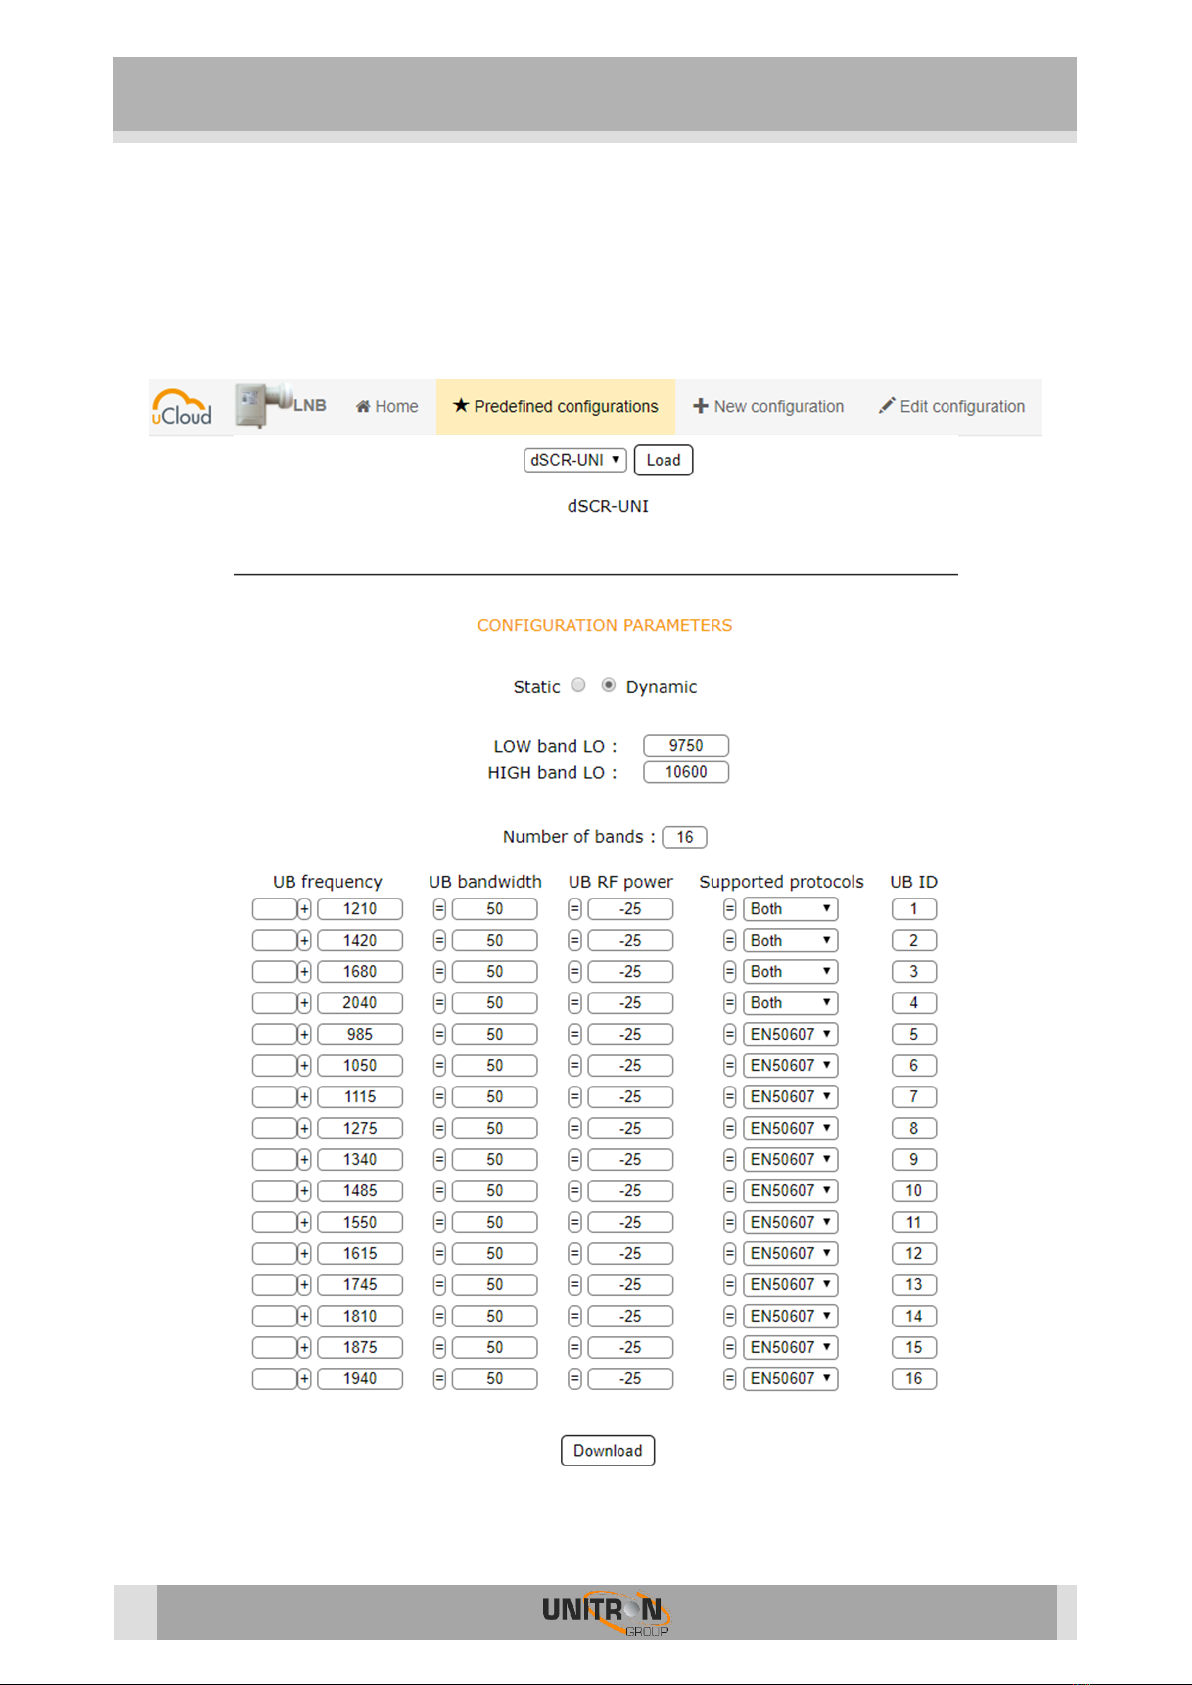This screenshot has height=1685, width=1192.
Task: Open the dSCR-UNI configuration dropdown
Action: (x=575, y=460)
